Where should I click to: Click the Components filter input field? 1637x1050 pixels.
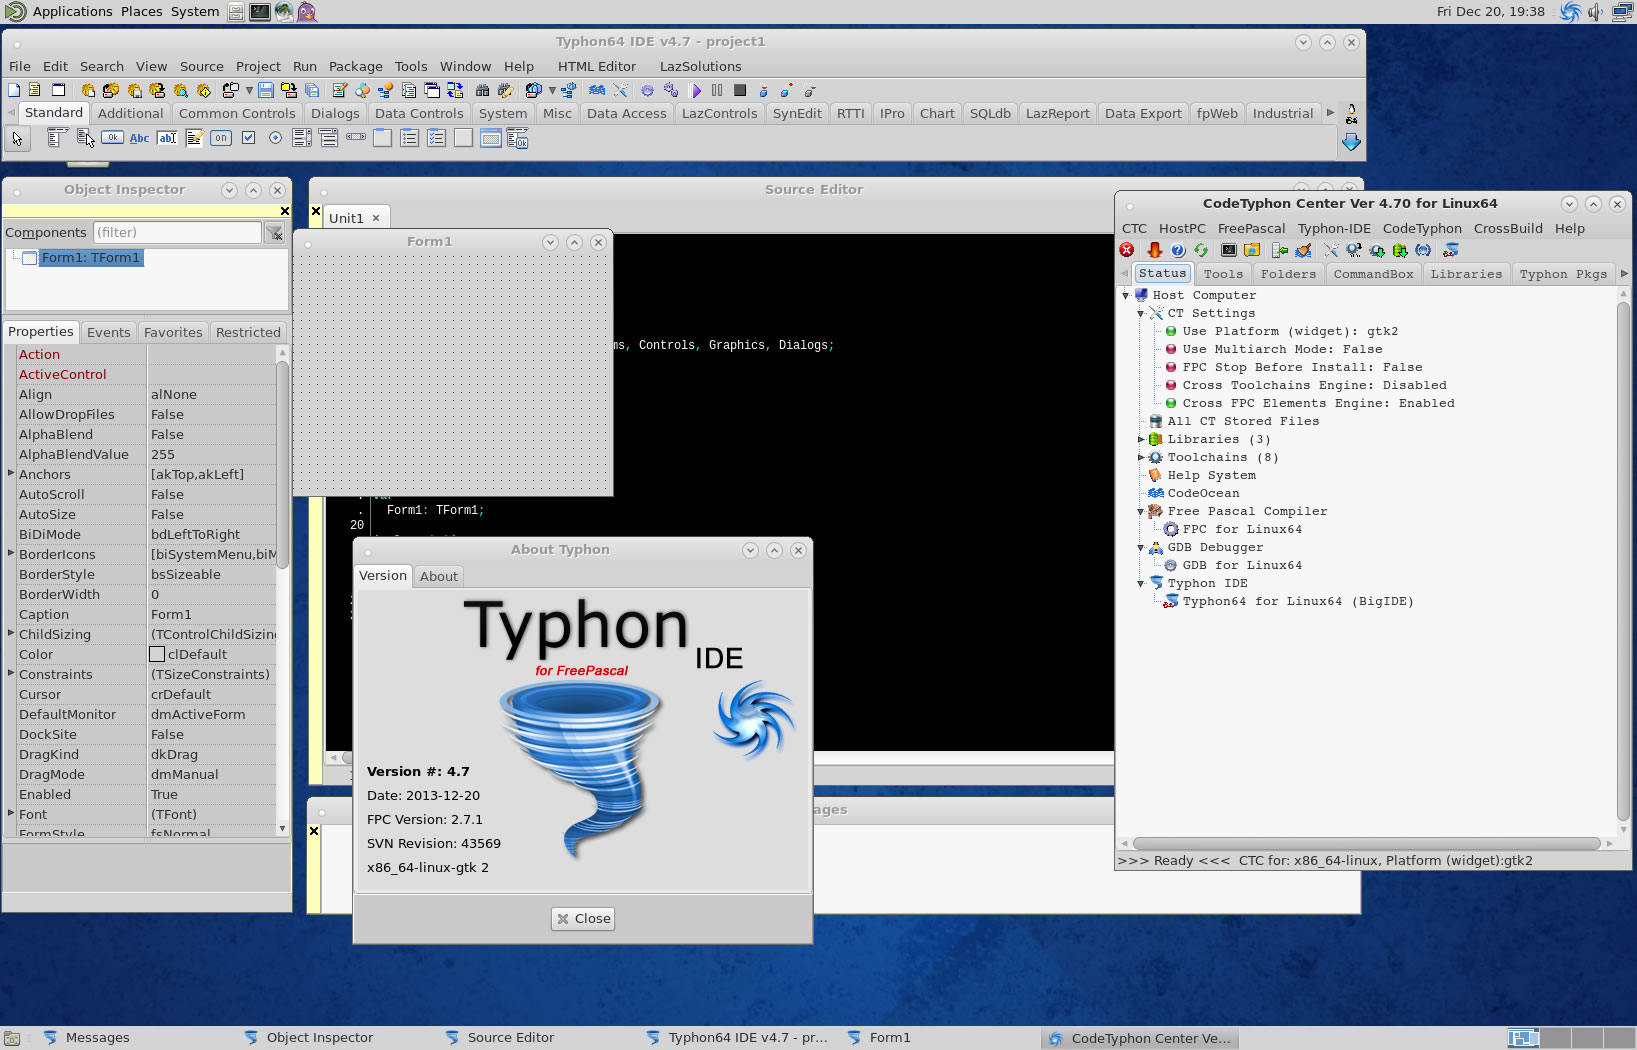pyautogui.click(x=177, y=232)
